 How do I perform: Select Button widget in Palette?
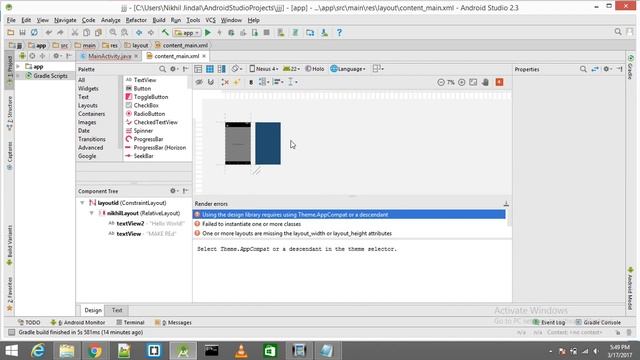pos(142,89)
